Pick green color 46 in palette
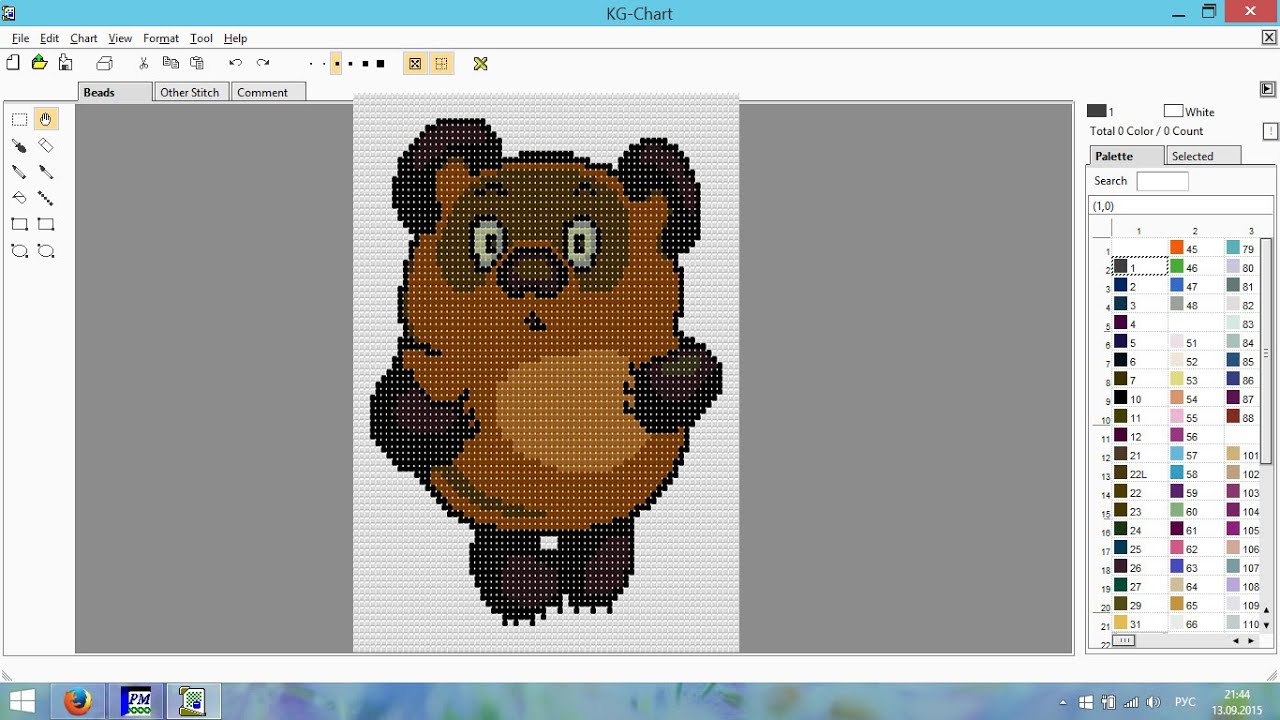This screenshot has height=720, width=1280. (x=1177, y=267)
